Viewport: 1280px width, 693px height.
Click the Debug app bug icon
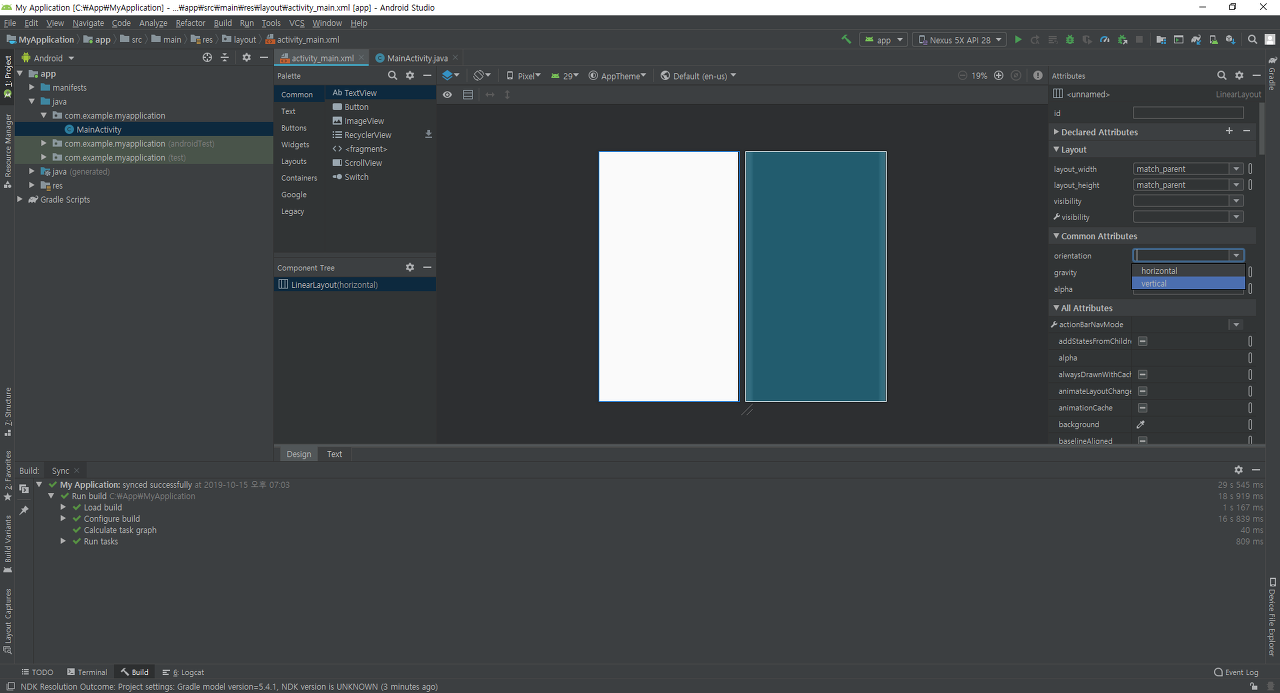click(x=1070, y=40)
